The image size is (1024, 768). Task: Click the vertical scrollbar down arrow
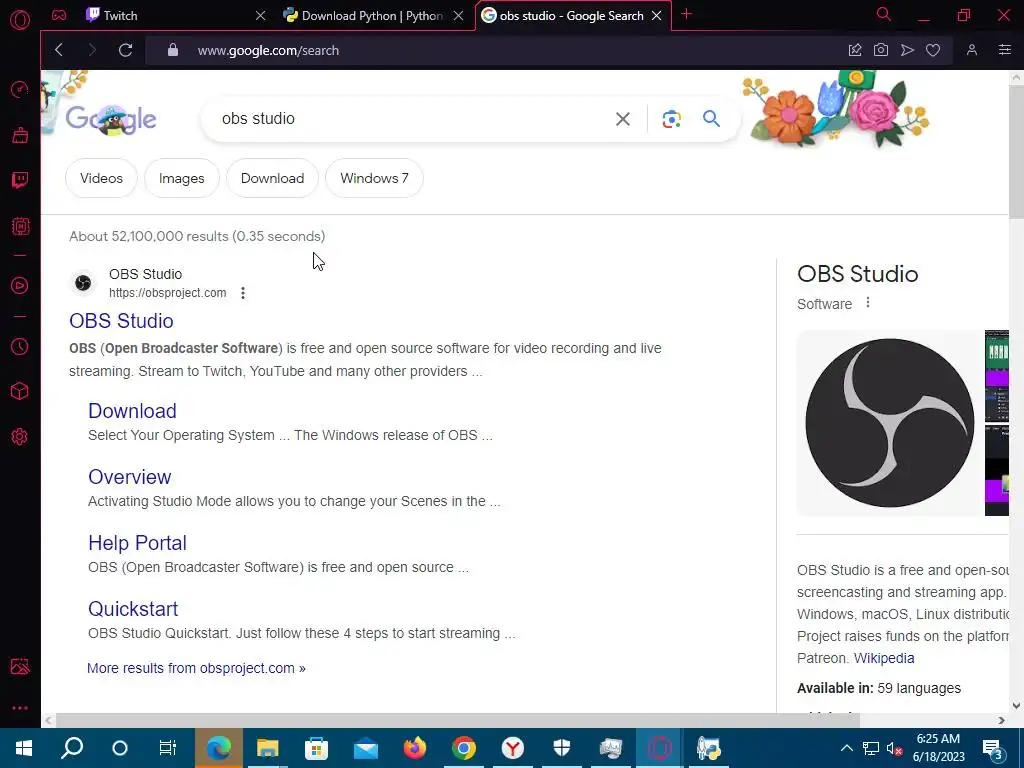coord(1016,706)
